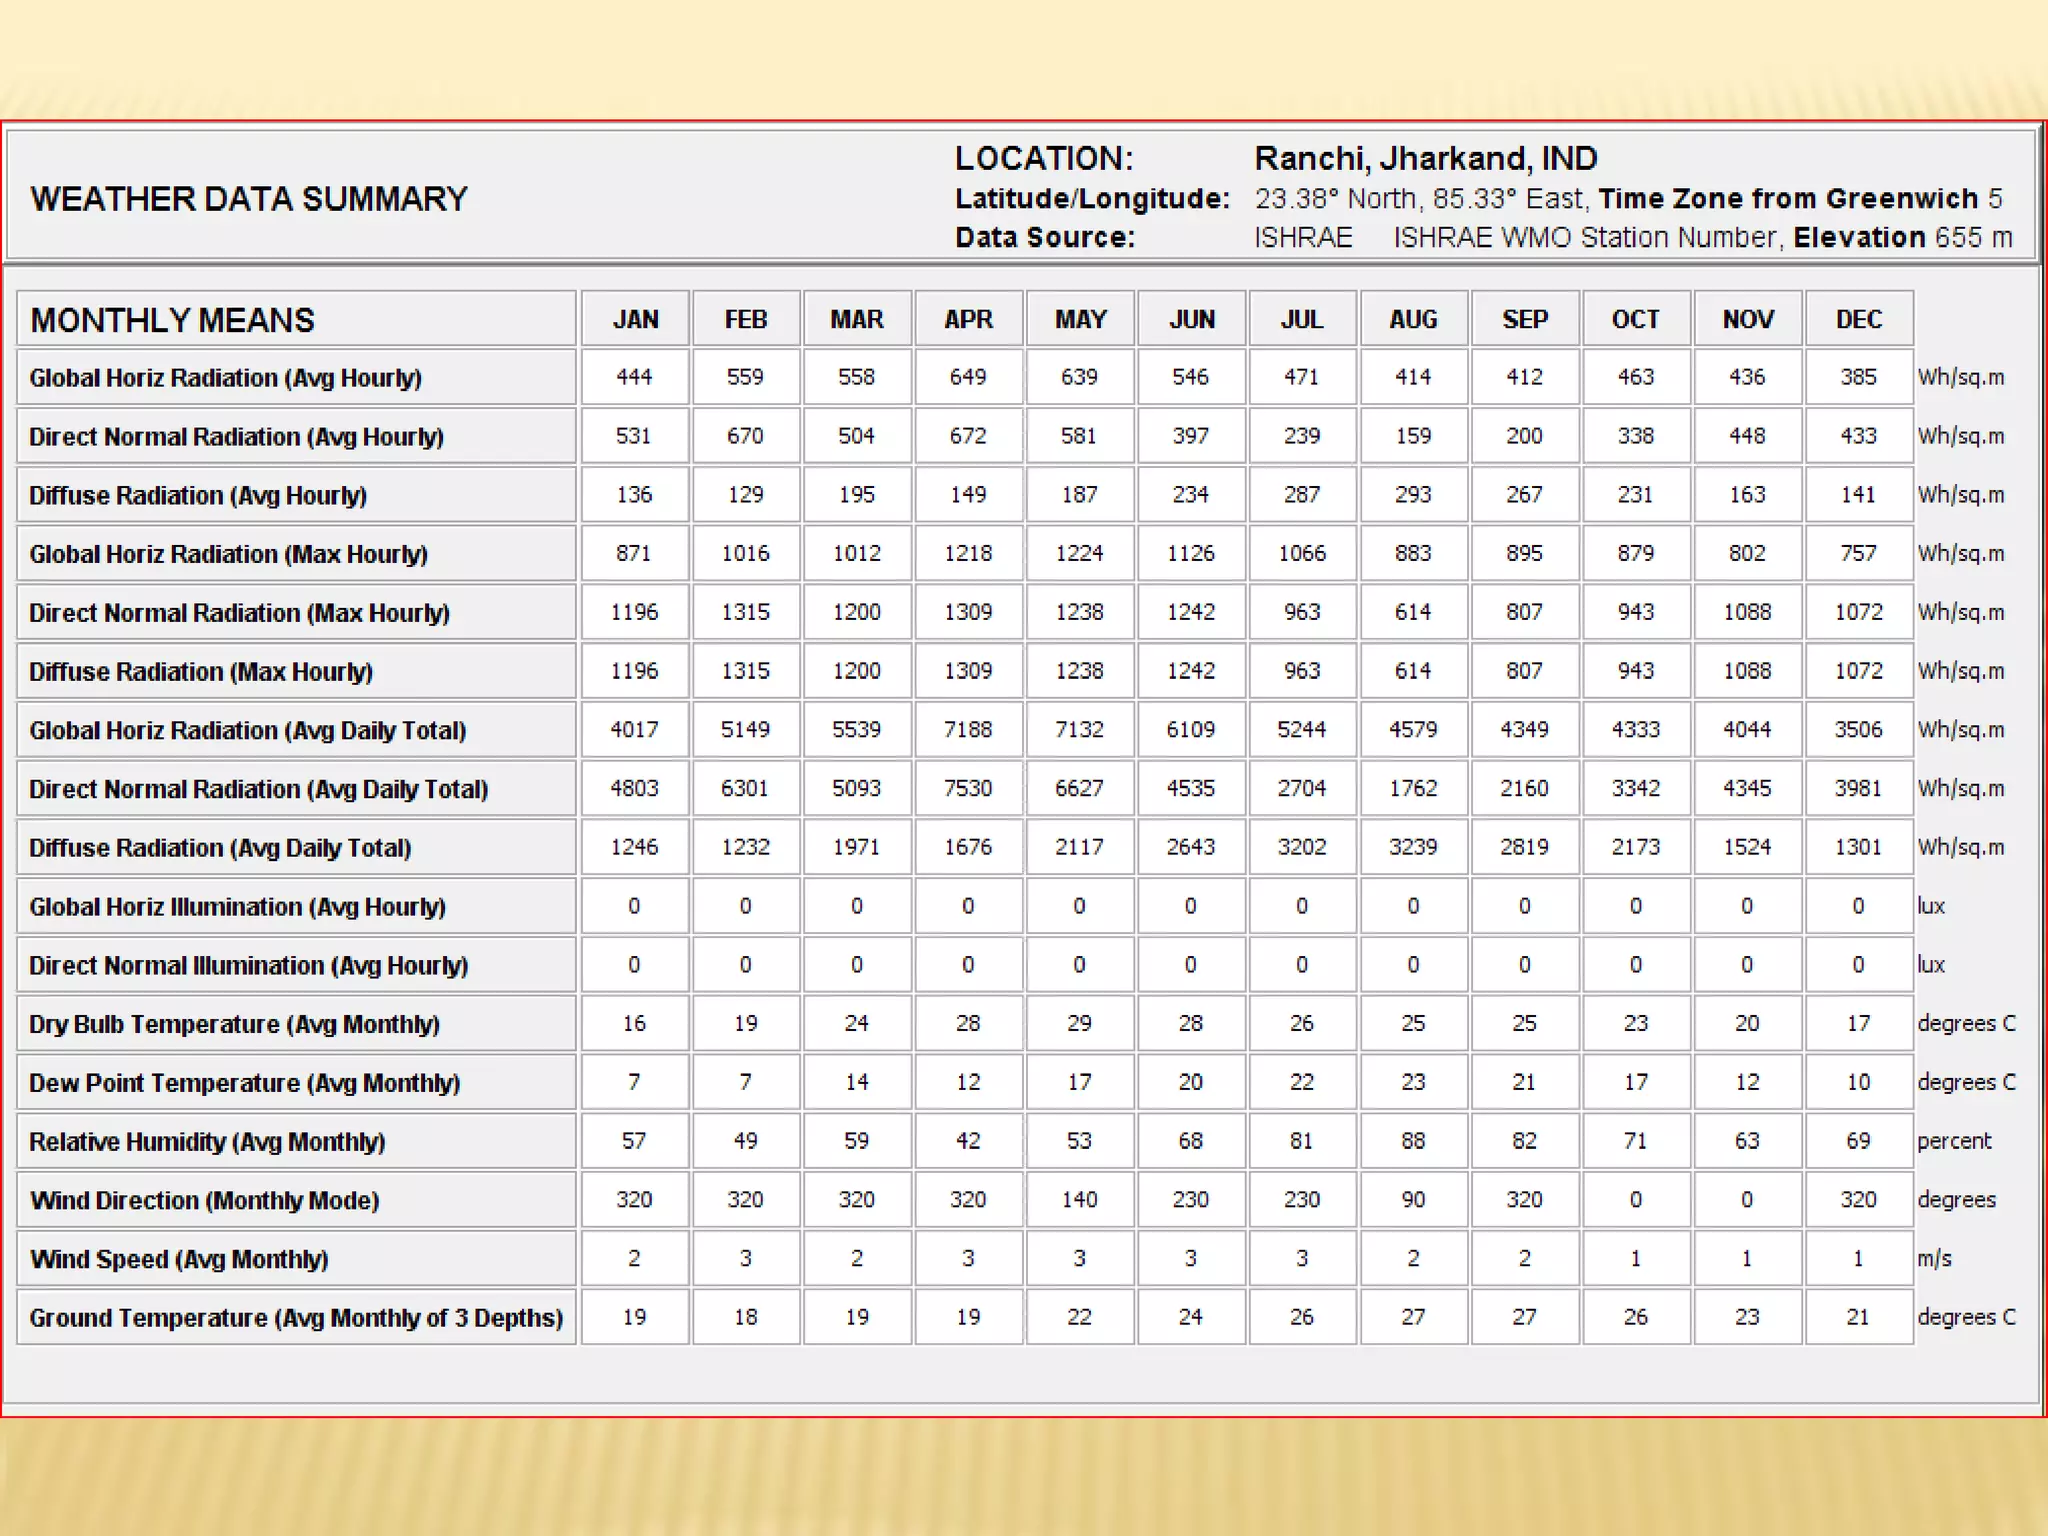This screenshot has width=2048, height=1536.
Task: Click April value 7188 in Global Horiz Daily Total
Action: click(x=968, y=730)
